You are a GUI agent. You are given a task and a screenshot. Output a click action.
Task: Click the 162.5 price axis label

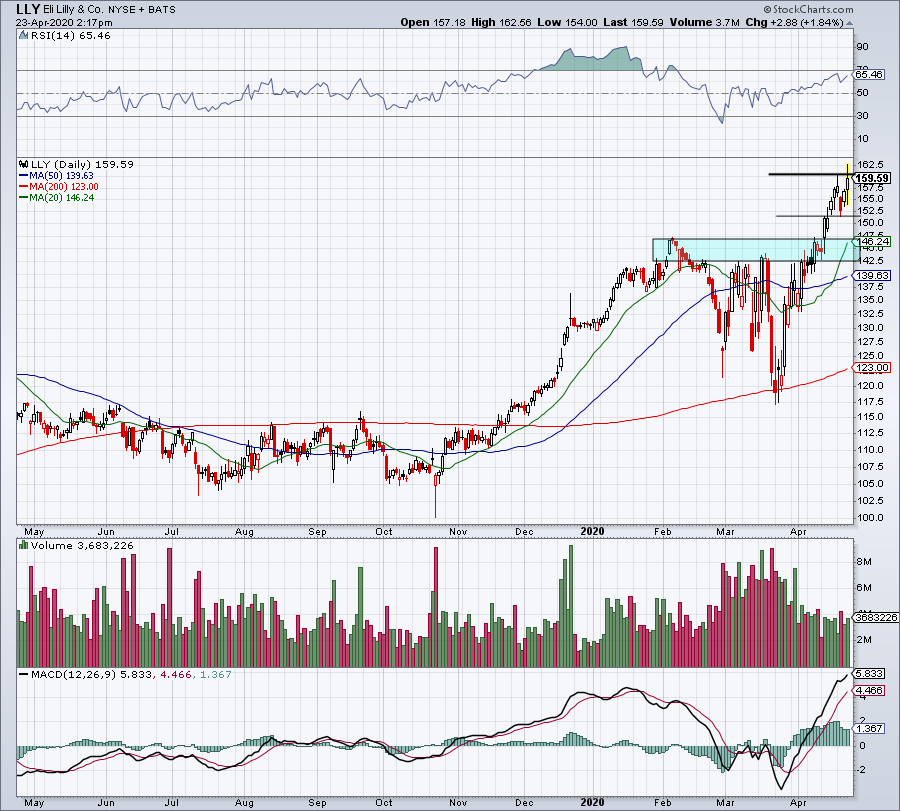pos(870,164)
